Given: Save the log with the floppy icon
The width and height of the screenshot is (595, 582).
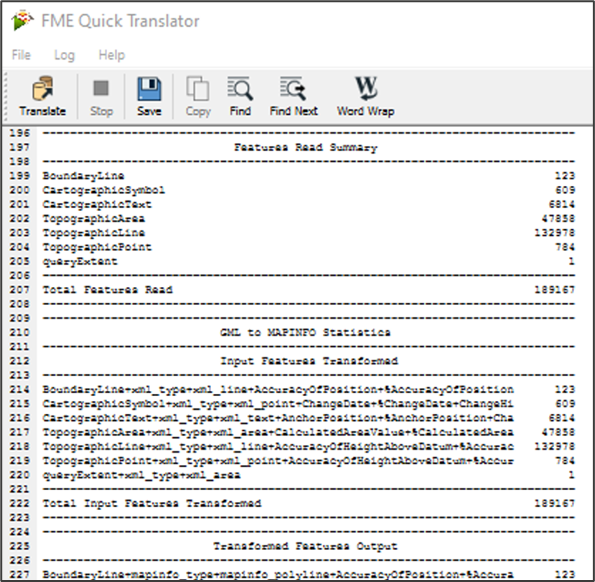Looking at the screenshot, I should coord(149,96).
